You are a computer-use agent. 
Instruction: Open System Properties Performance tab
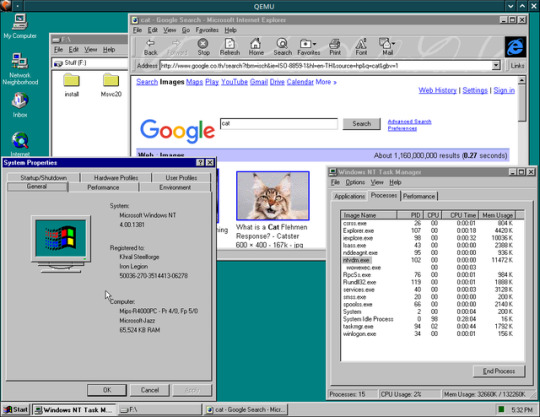tap(103, 187)
